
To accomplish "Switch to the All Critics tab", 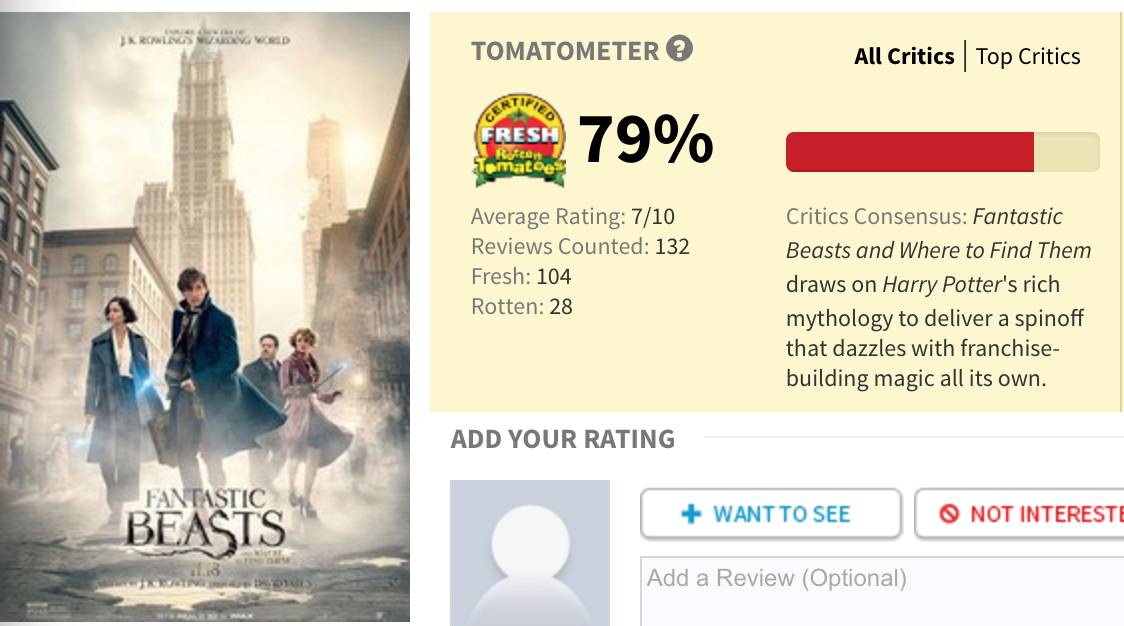I will click(904, 56).
